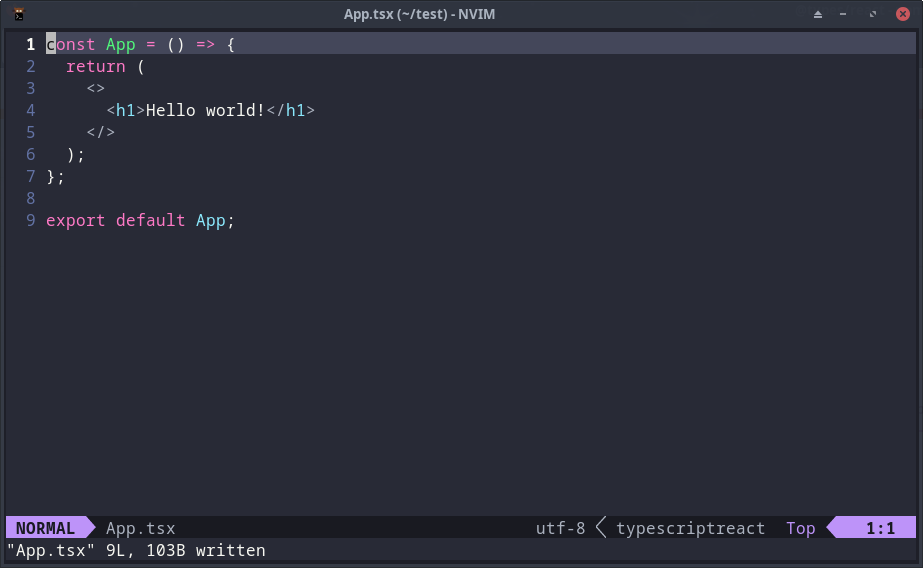The height and width of the screenshot is (568, 923).
Task: Click the arrow function => operator
Action: point(205,44)
